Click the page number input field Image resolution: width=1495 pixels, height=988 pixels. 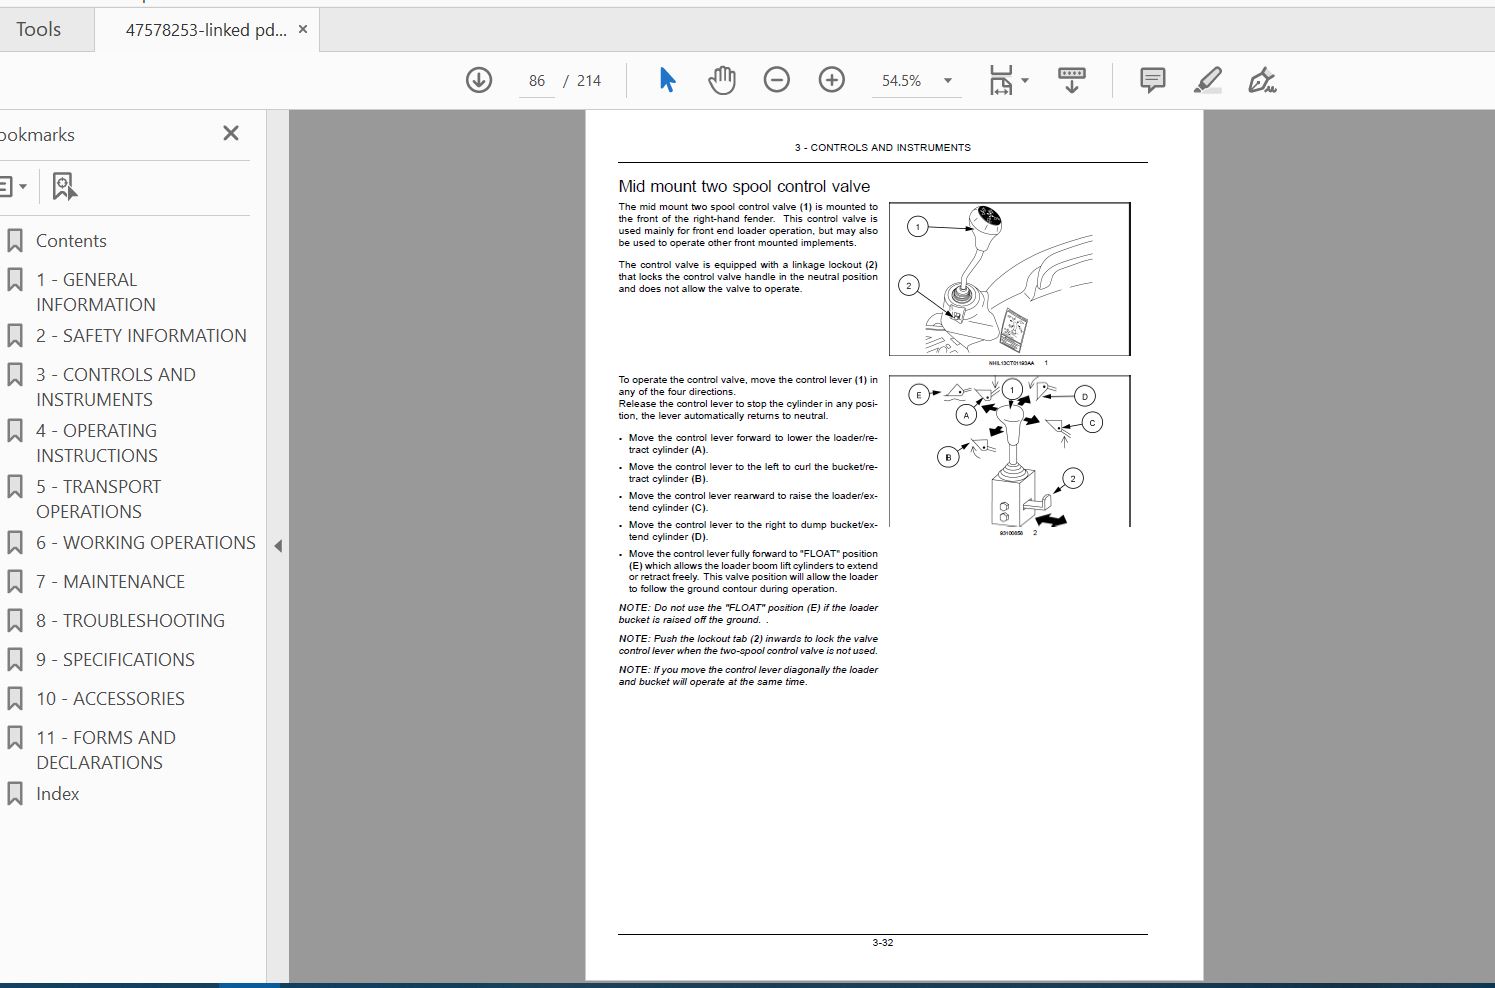click(x=537, y=80)
